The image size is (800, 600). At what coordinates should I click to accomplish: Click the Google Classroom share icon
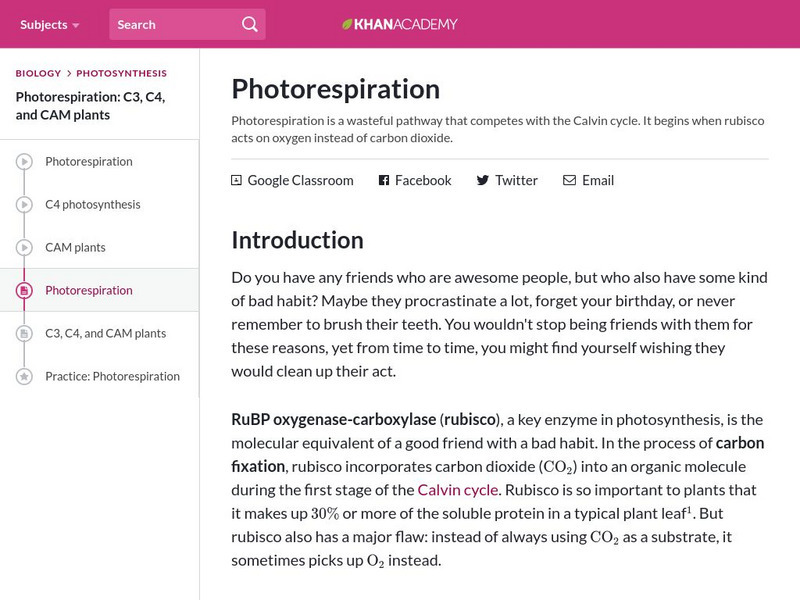236,181
